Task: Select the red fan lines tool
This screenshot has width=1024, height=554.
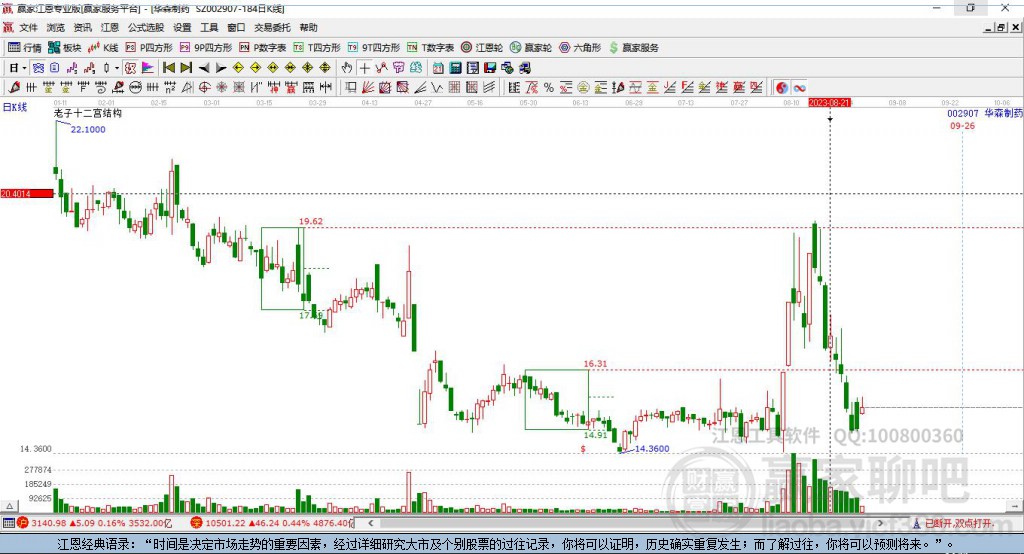Action: pyautogui.click(x=368, y=88)
